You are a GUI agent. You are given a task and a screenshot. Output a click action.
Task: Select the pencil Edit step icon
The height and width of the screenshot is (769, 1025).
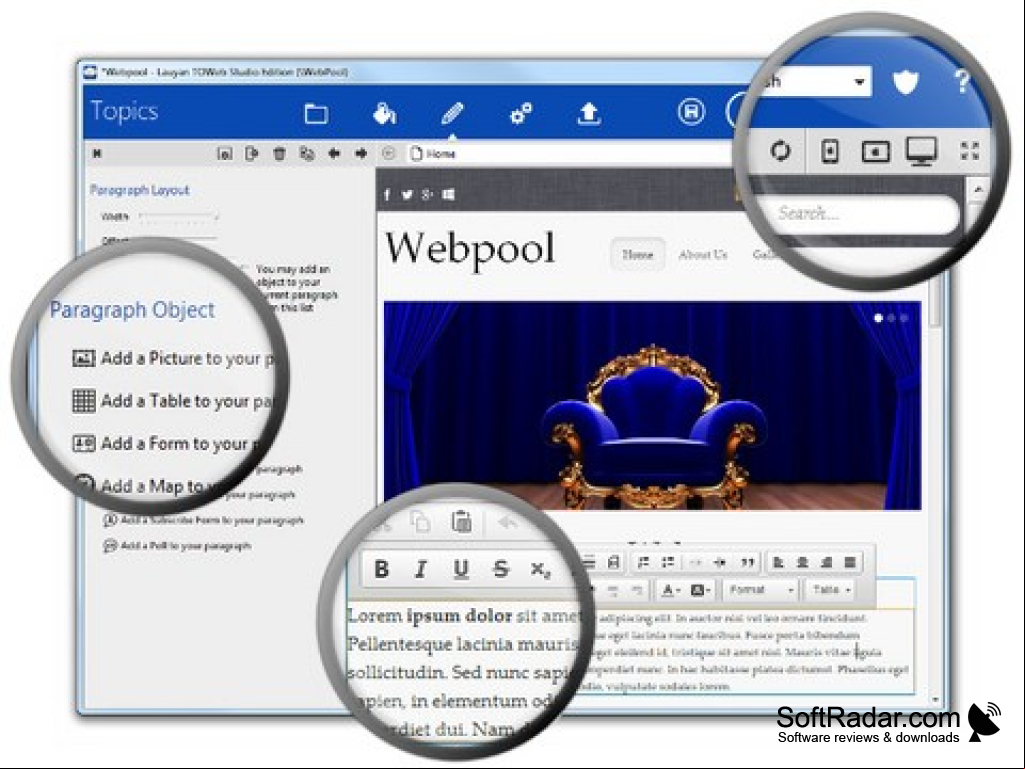pyautogui.click(x=452, y=114)
